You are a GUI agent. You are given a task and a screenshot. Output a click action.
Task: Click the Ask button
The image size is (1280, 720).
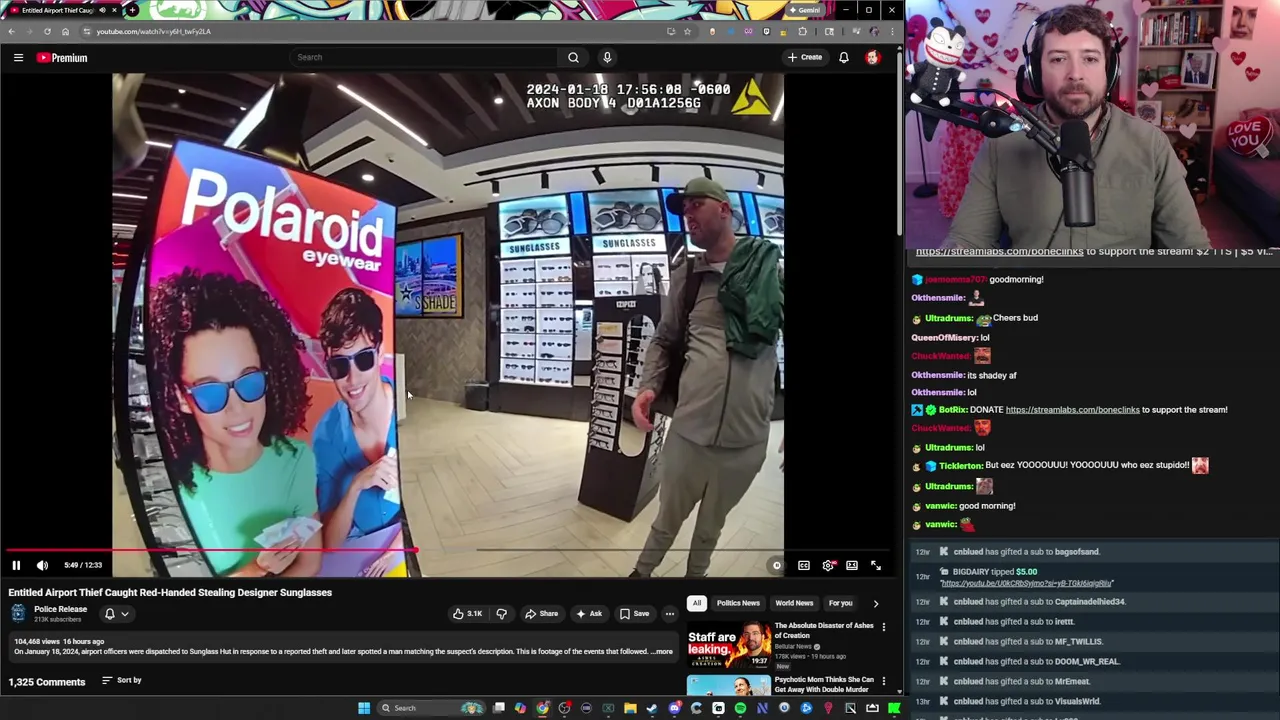(x=589, y=614)
